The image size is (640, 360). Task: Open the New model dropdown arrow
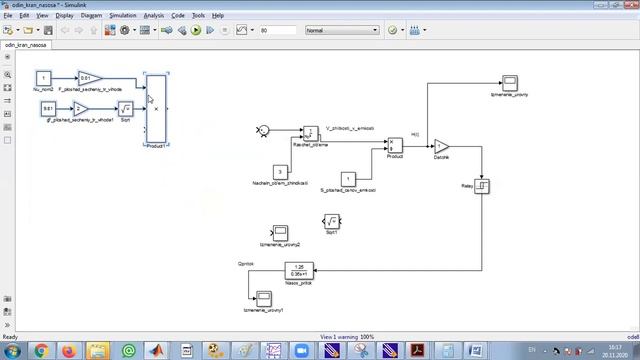(18, 30)
